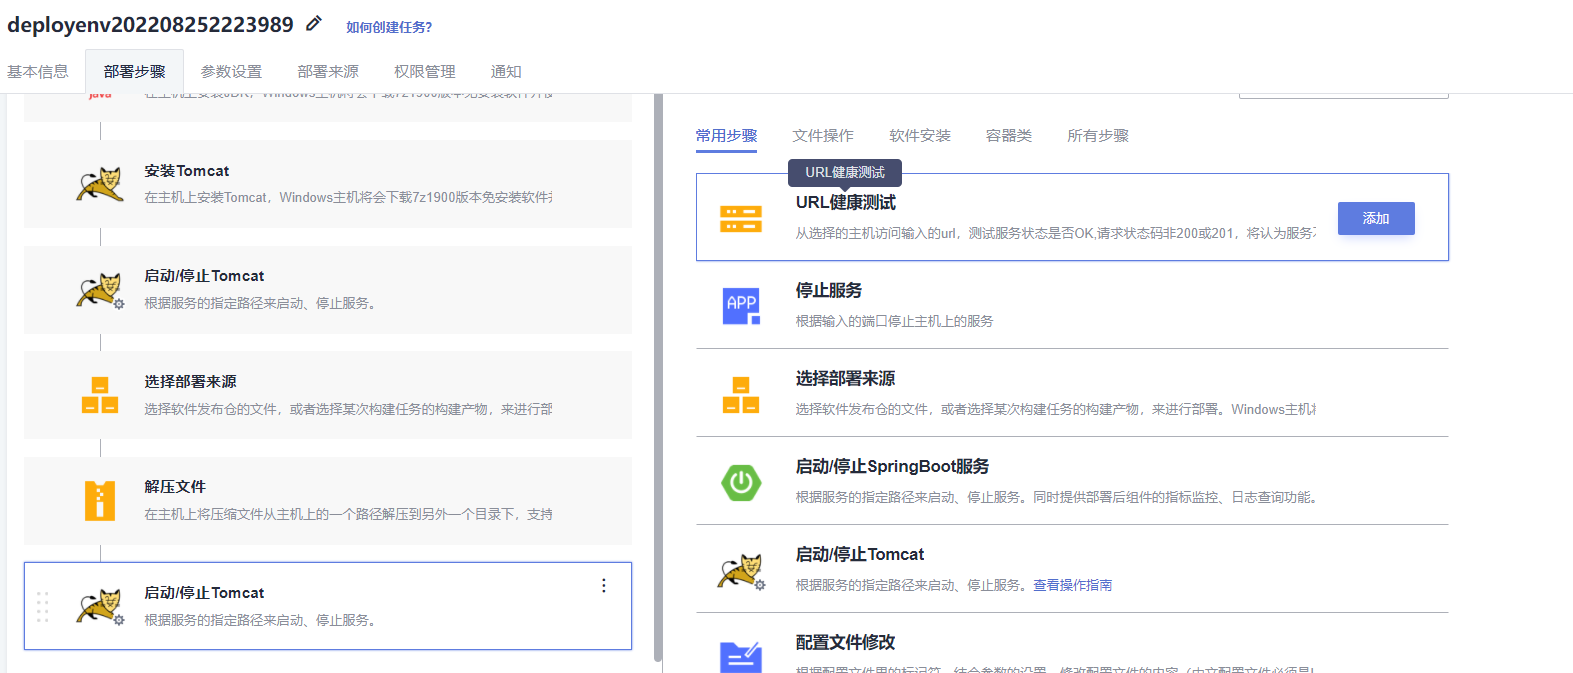Switch to the 通知 tab
This screenshot has width=1573, height=673.
(x=506, y=71)
